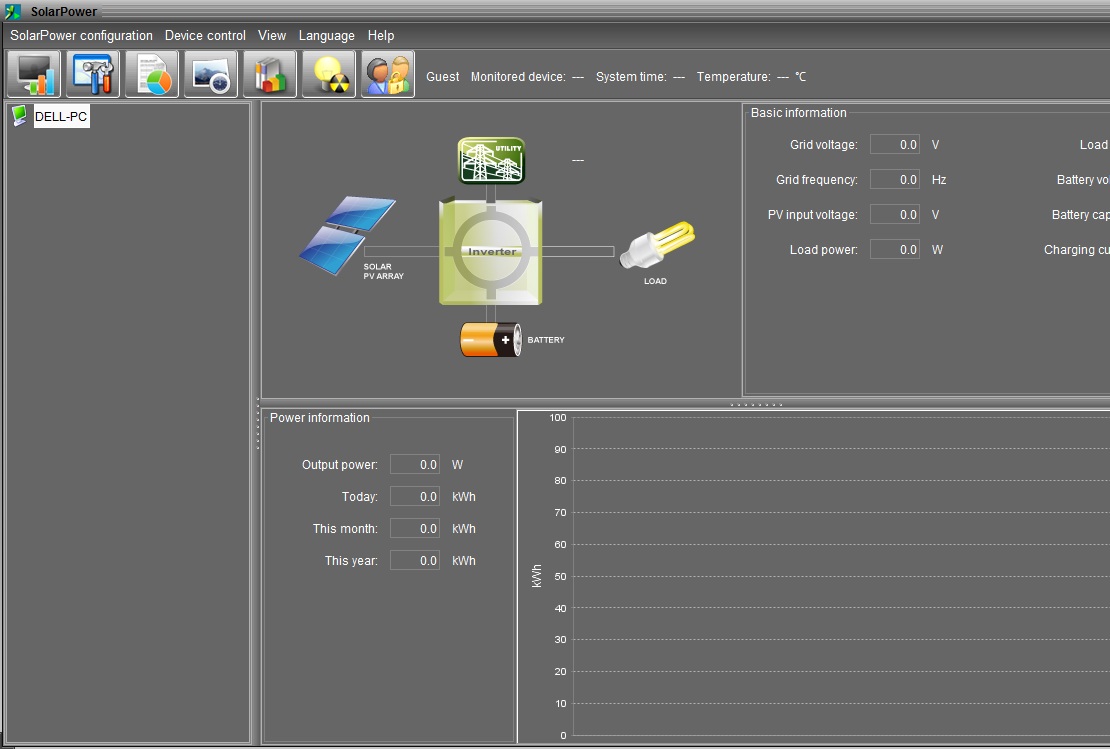
Task: Open the Language menu
Action: (326, 35)
